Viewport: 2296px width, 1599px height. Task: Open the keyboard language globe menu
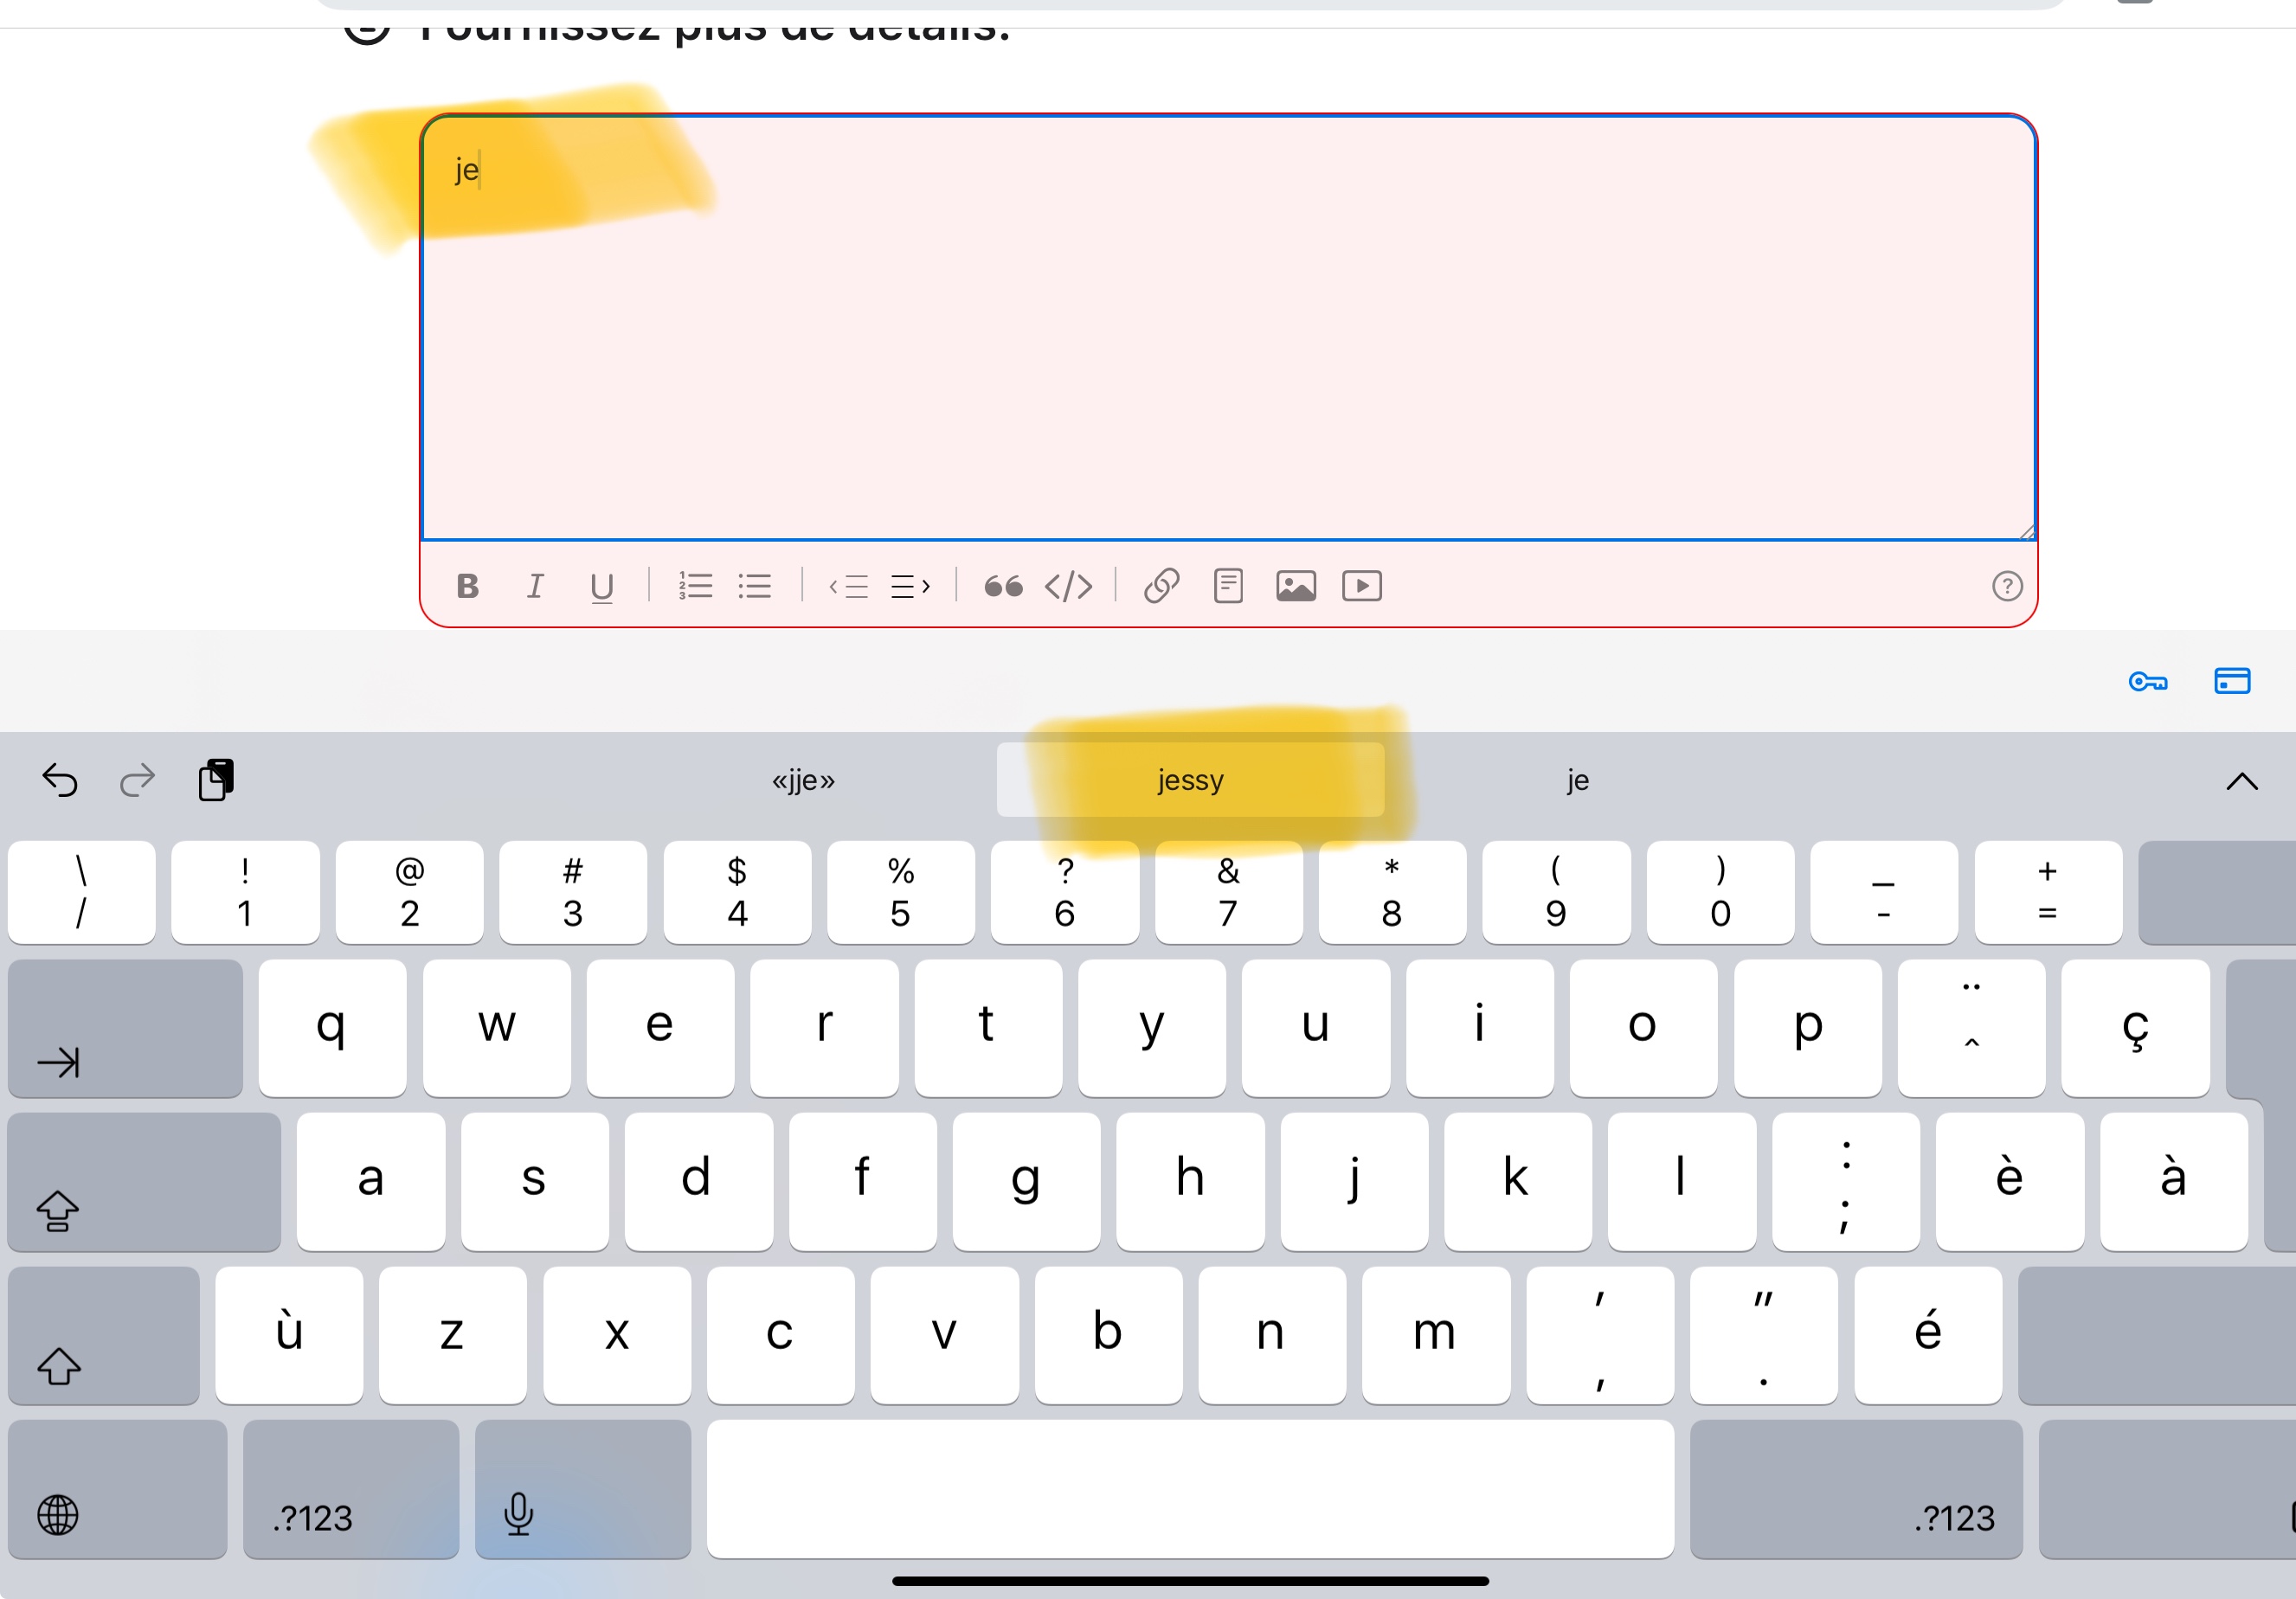point(58,1514)
